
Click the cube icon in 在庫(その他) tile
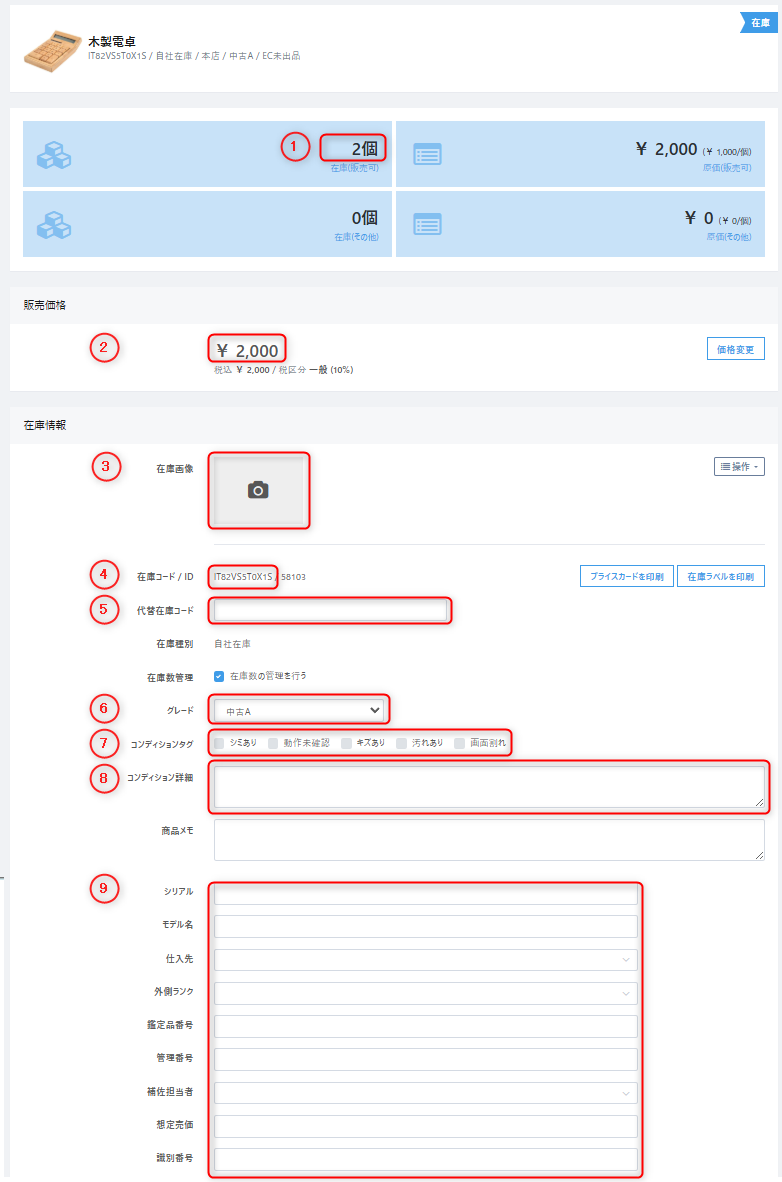click(x=54, y=224)
